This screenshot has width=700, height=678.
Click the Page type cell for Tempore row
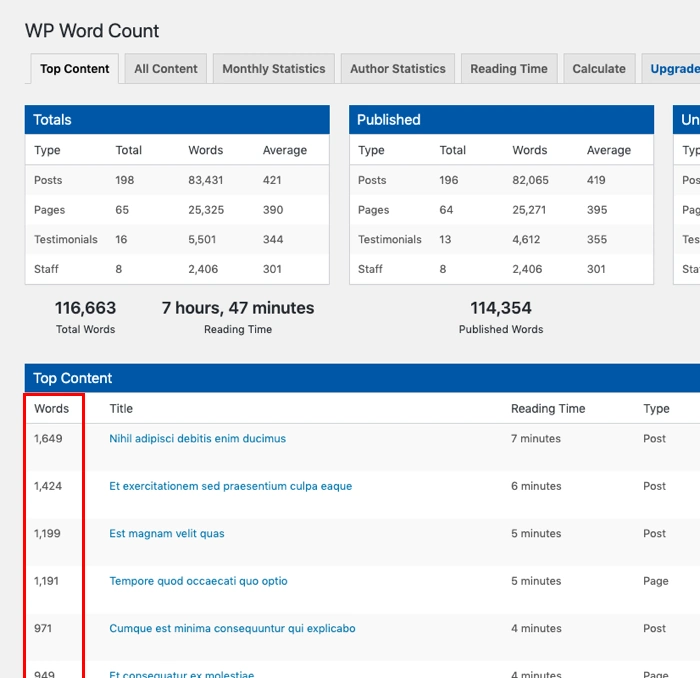tap(656, 581)
